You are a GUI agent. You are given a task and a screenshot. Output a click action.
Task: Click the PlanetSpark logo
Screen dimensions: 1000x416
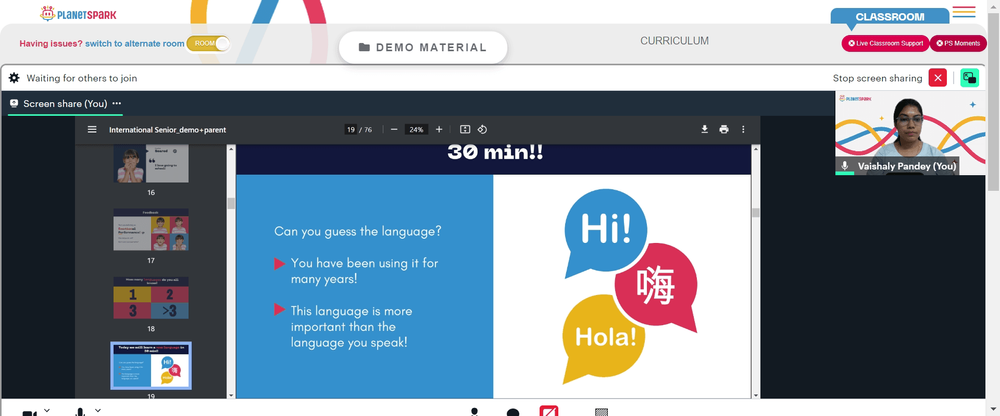click(78, 13)
